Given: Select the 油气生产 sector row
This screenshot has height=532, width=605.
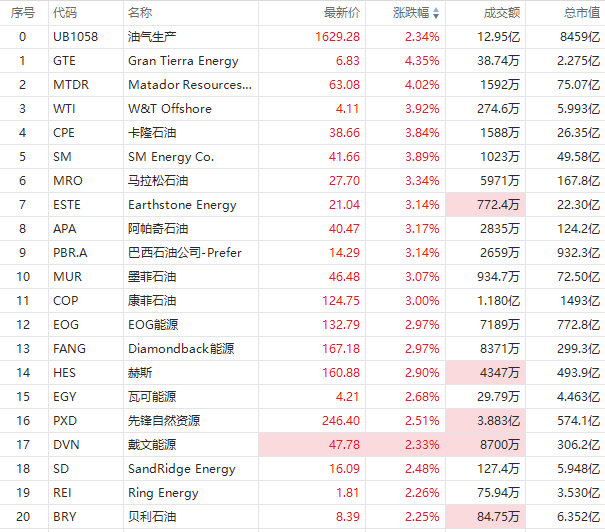Looking at the screenshot, I should (149, 37).
